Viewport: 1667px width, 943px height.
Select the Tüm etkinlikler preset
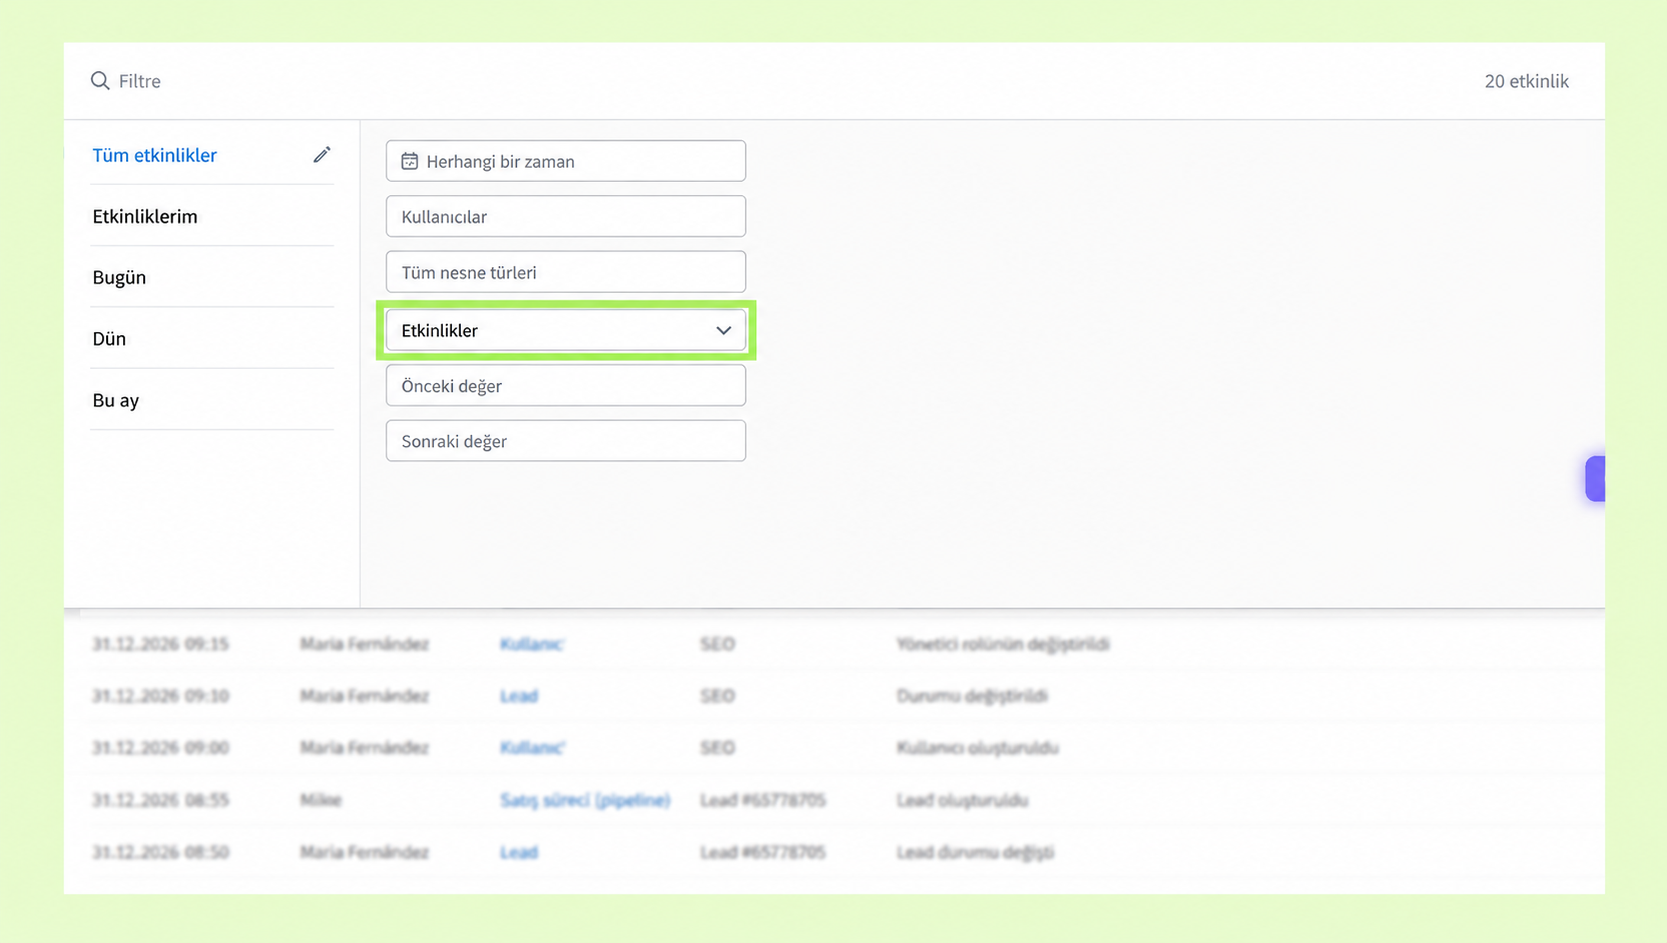pos(154,155)
